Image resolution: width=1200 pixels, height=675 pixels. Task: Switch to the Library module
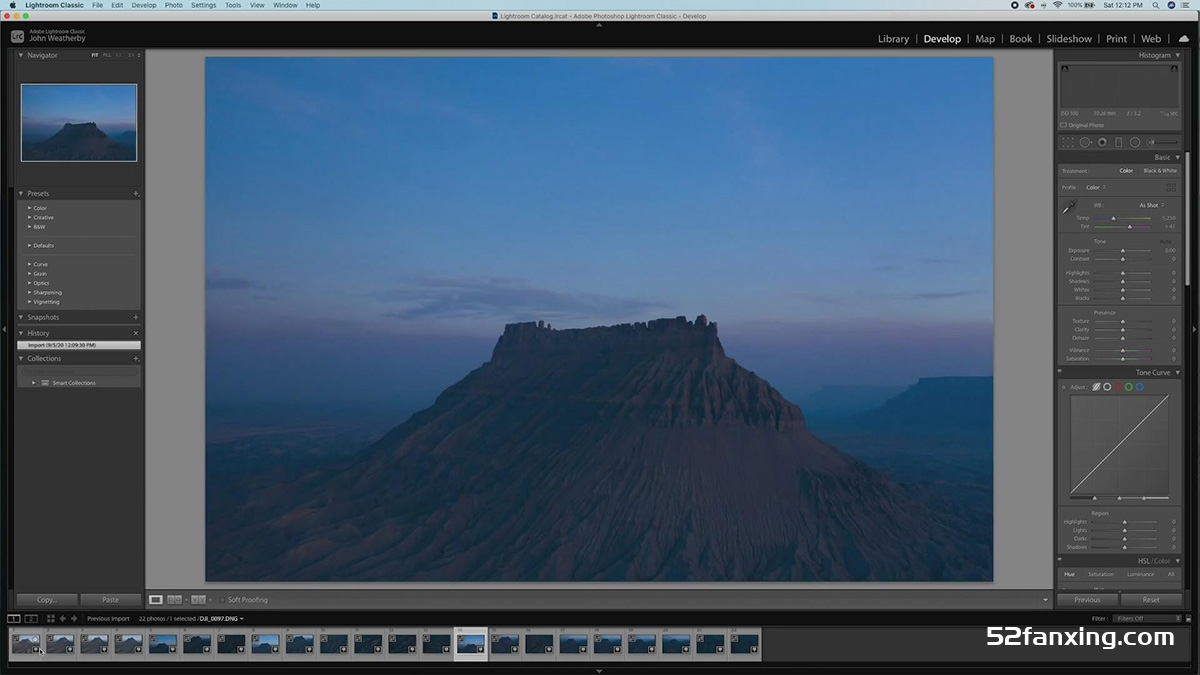pos(893,39)
